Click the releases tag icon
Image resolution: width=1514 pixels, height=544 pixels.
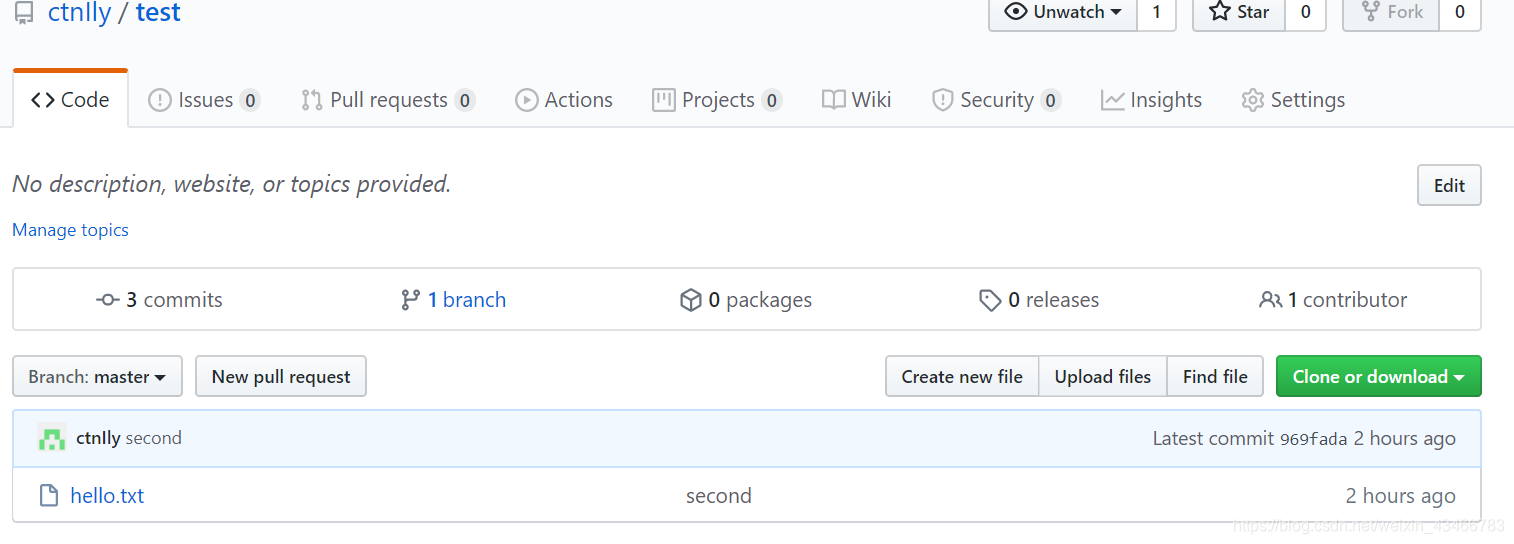[990, 300]
